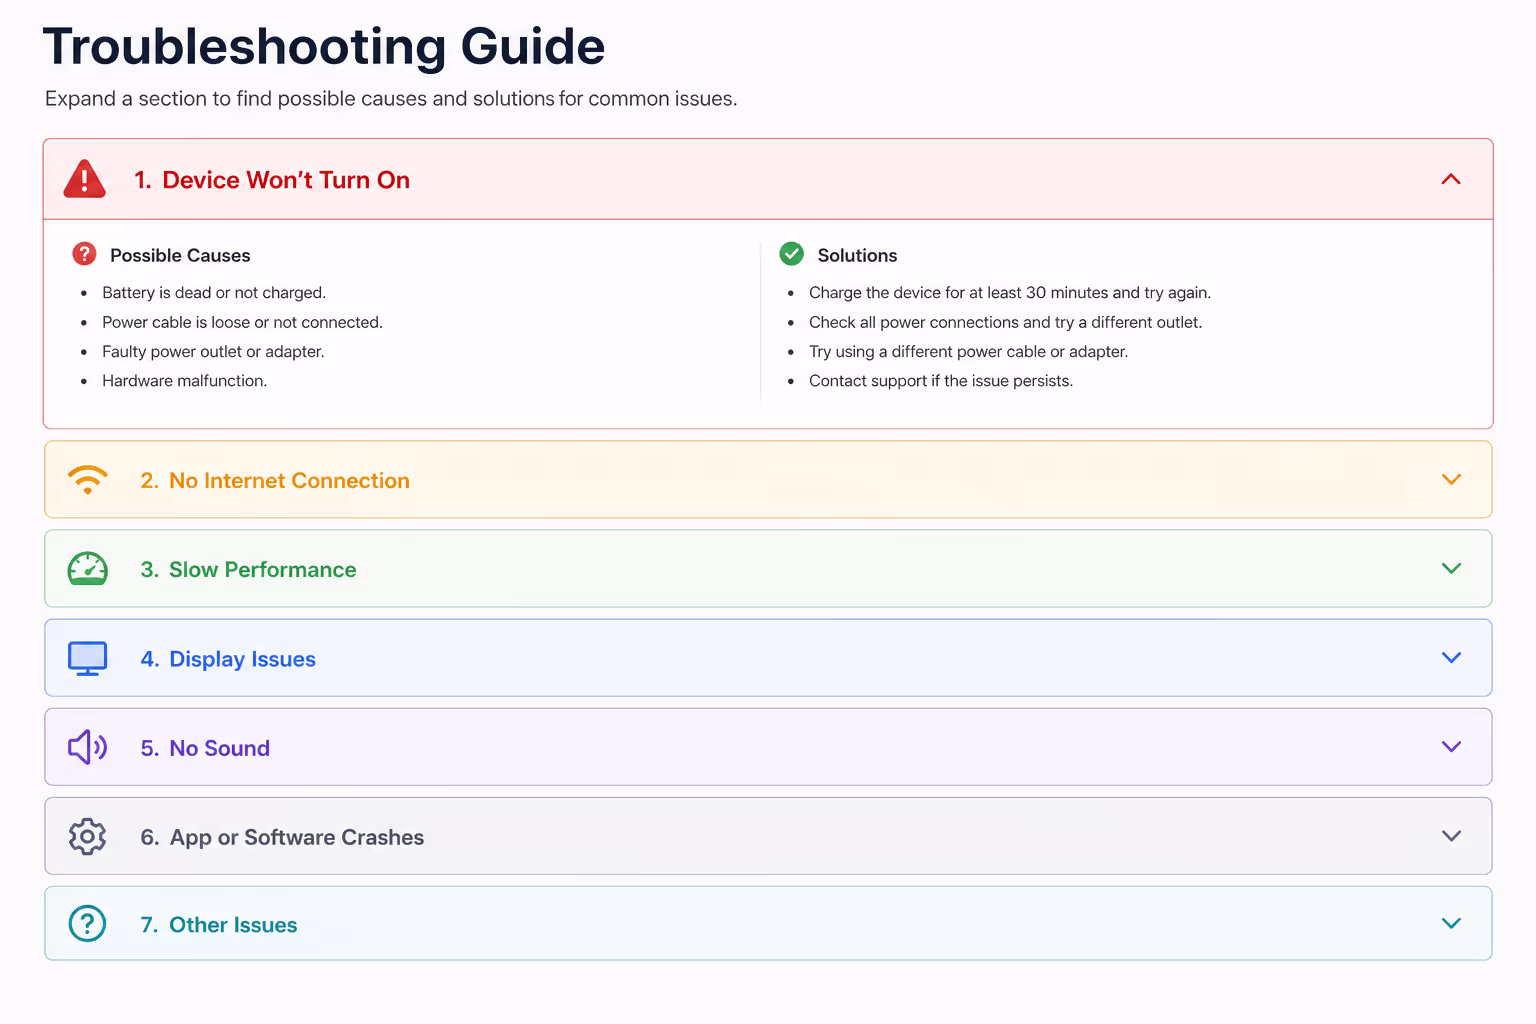Screen dimensions: 1536x1024
Task: Expand App or Software Crashes via chevron
Action: coord(1452,836)
